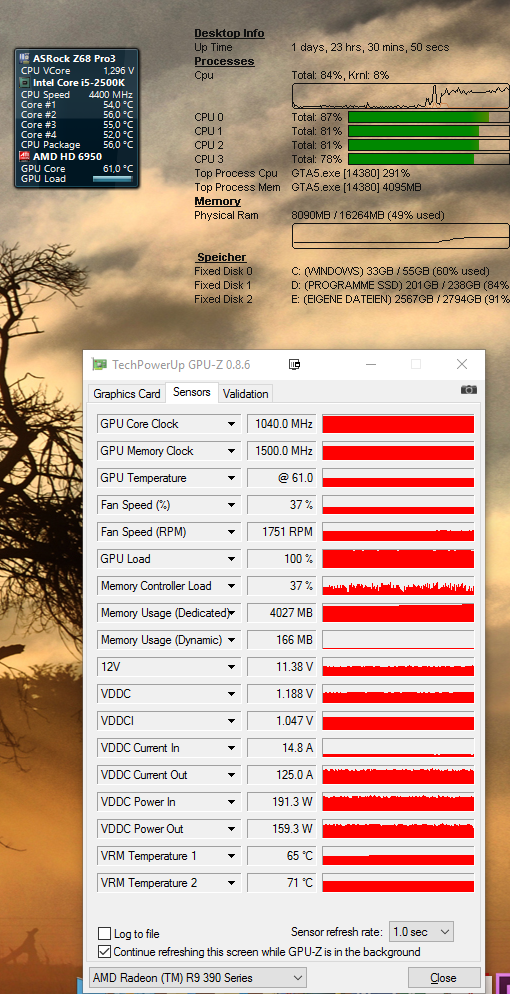Image resolution: width=510 pixels, height=994 pixels.
Task: Expand the Memory Controller Load dropdown
Action: 232,586
